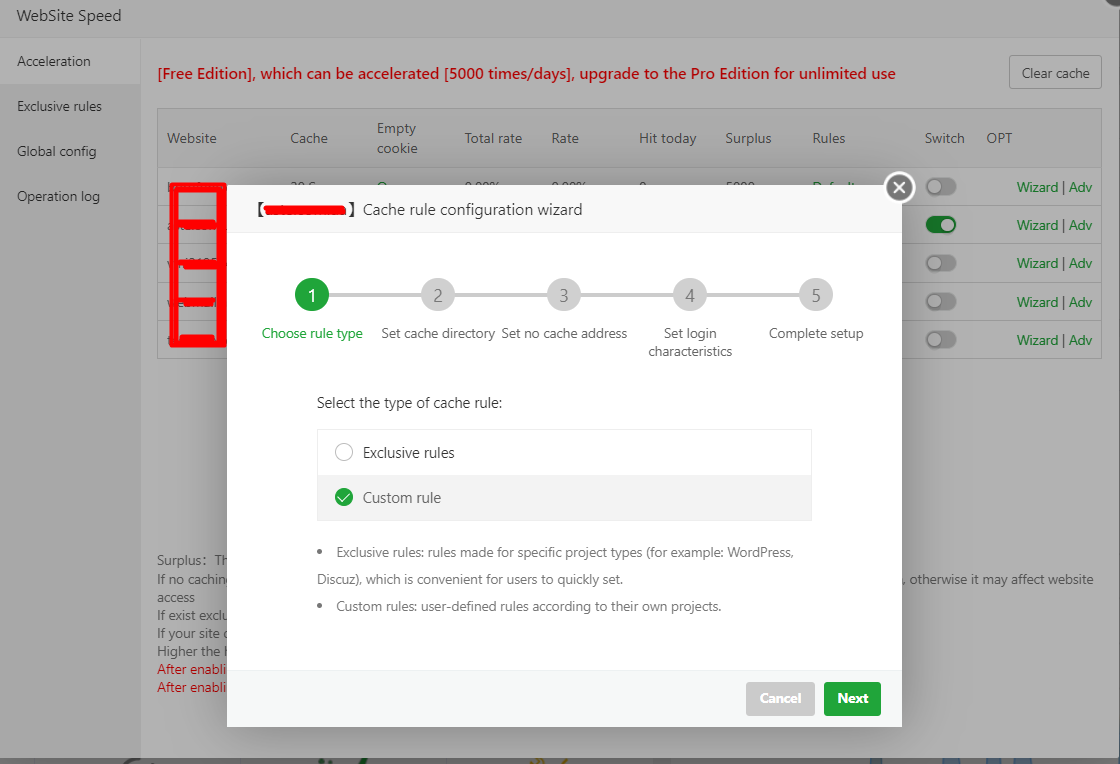
Task: Open Wizard link in first website row
Action: pos(1037,187)
